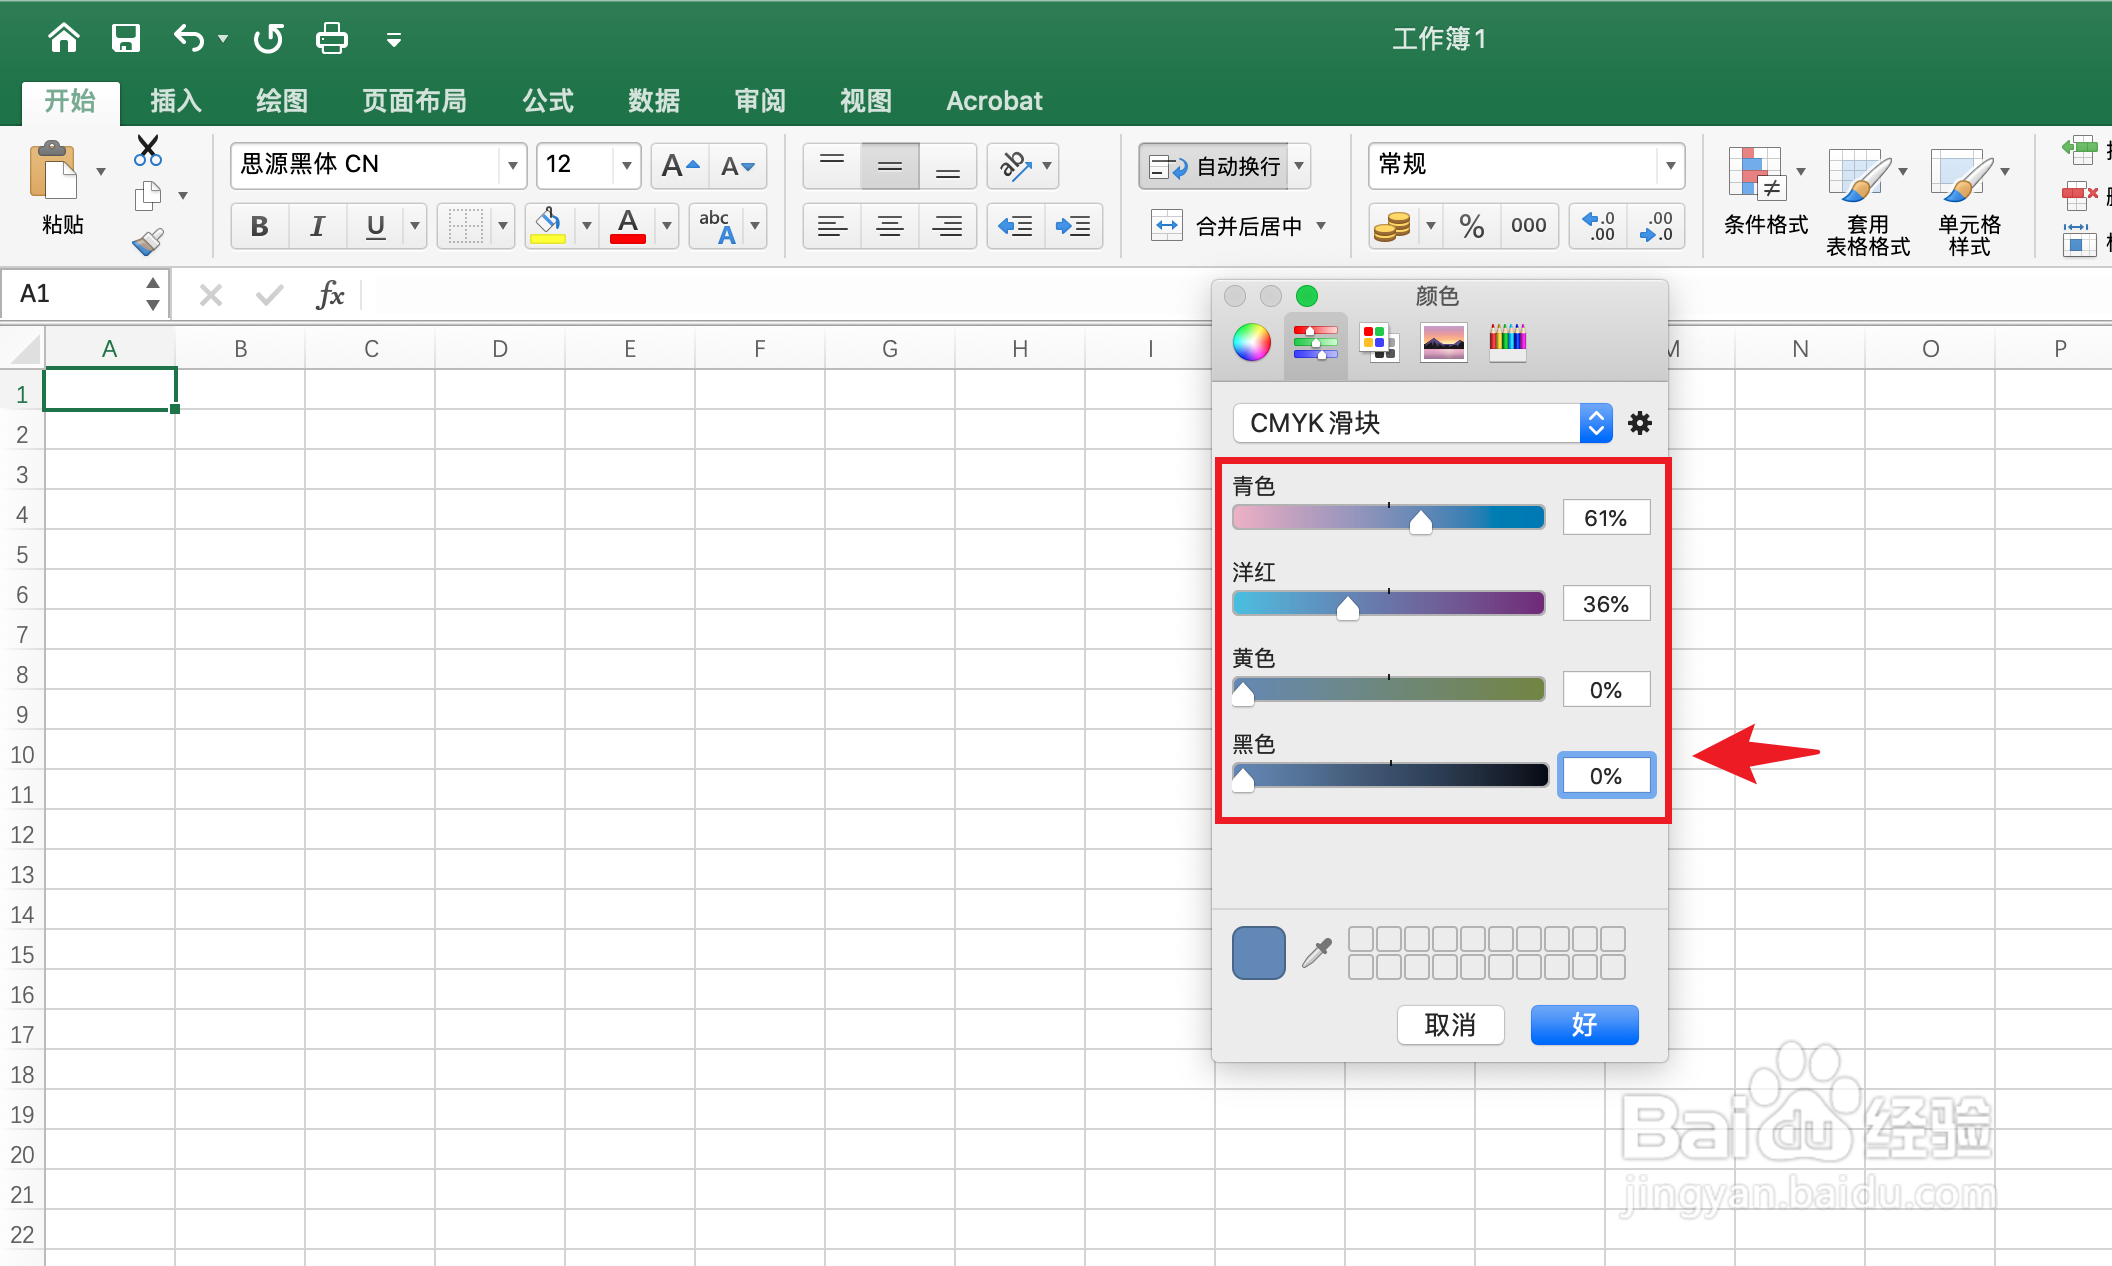The width and height of the screenshot is (2112, 1266).
Task: Click the increase indent icon
Action: [1073, 226]
